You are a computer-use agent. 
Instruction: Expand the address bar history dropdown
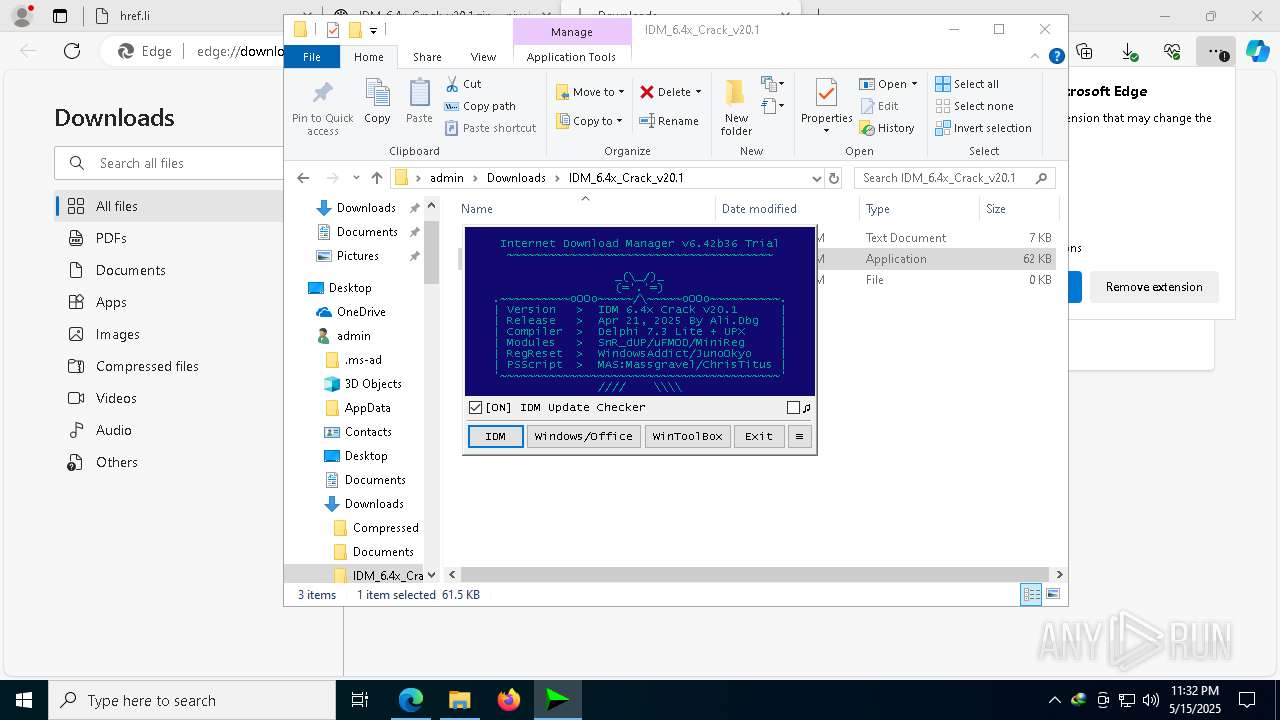(817, 178)
